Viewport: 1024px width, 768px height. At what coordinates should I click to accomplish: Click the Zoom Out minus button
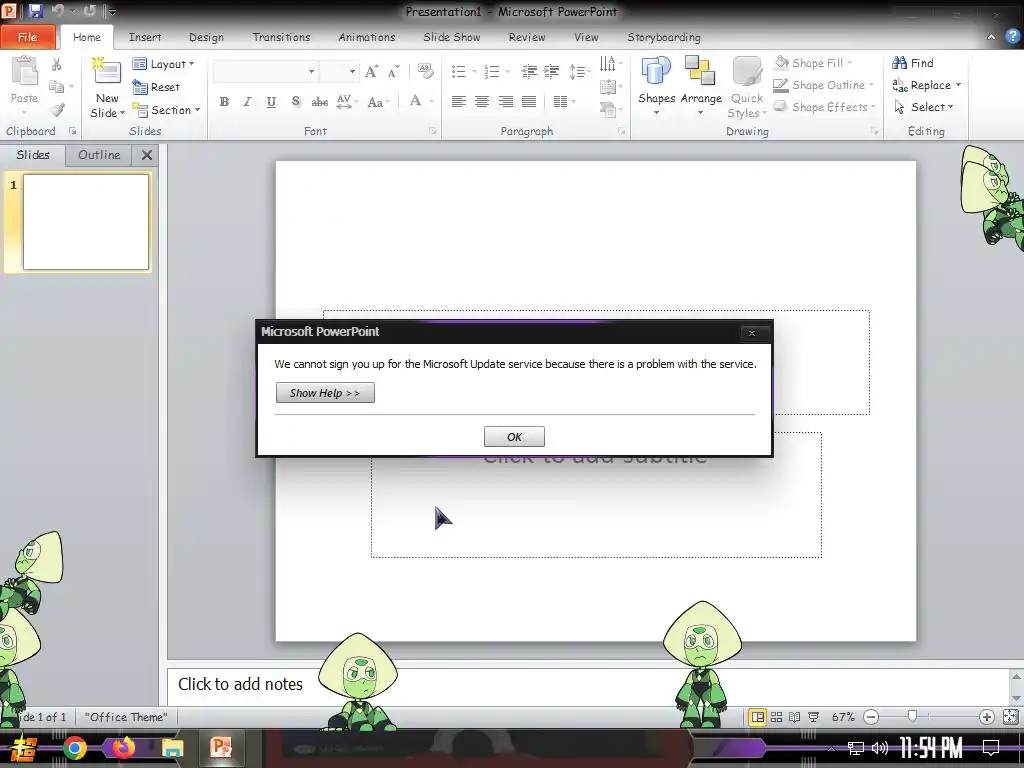click(871, 717)
